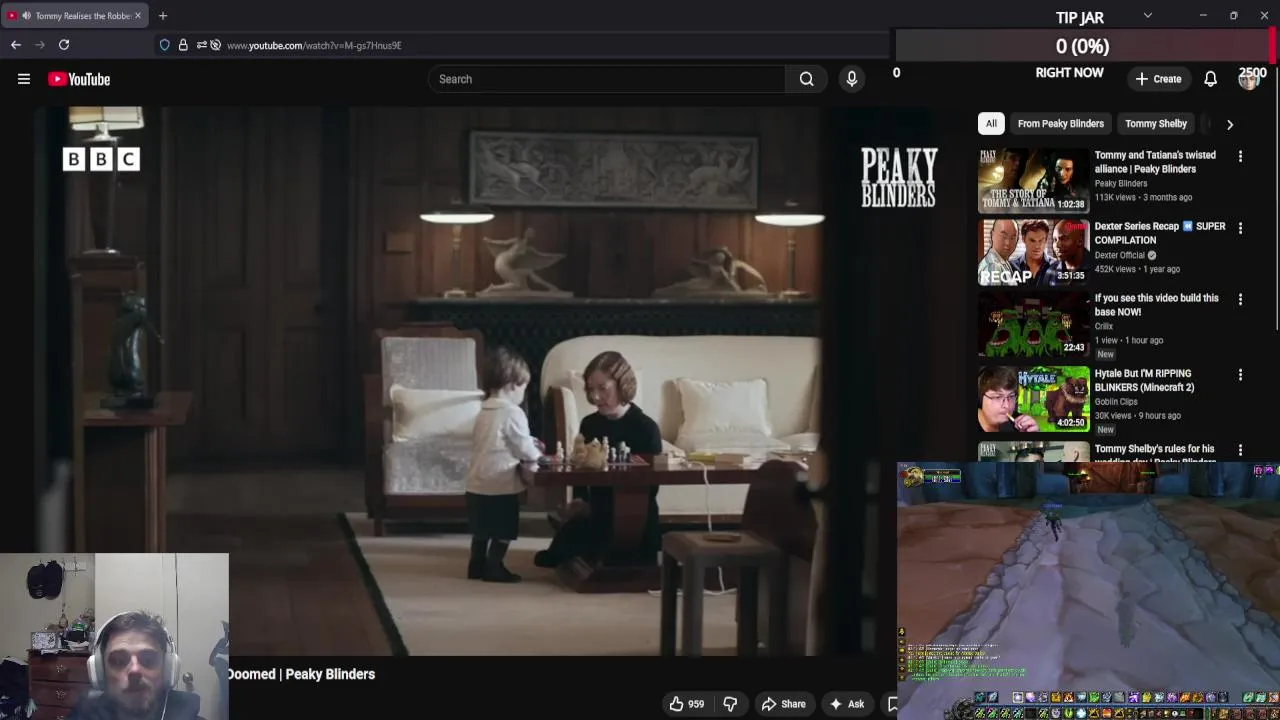Click the browser back arrow
1280x720 pixels.
click(16, 45)
